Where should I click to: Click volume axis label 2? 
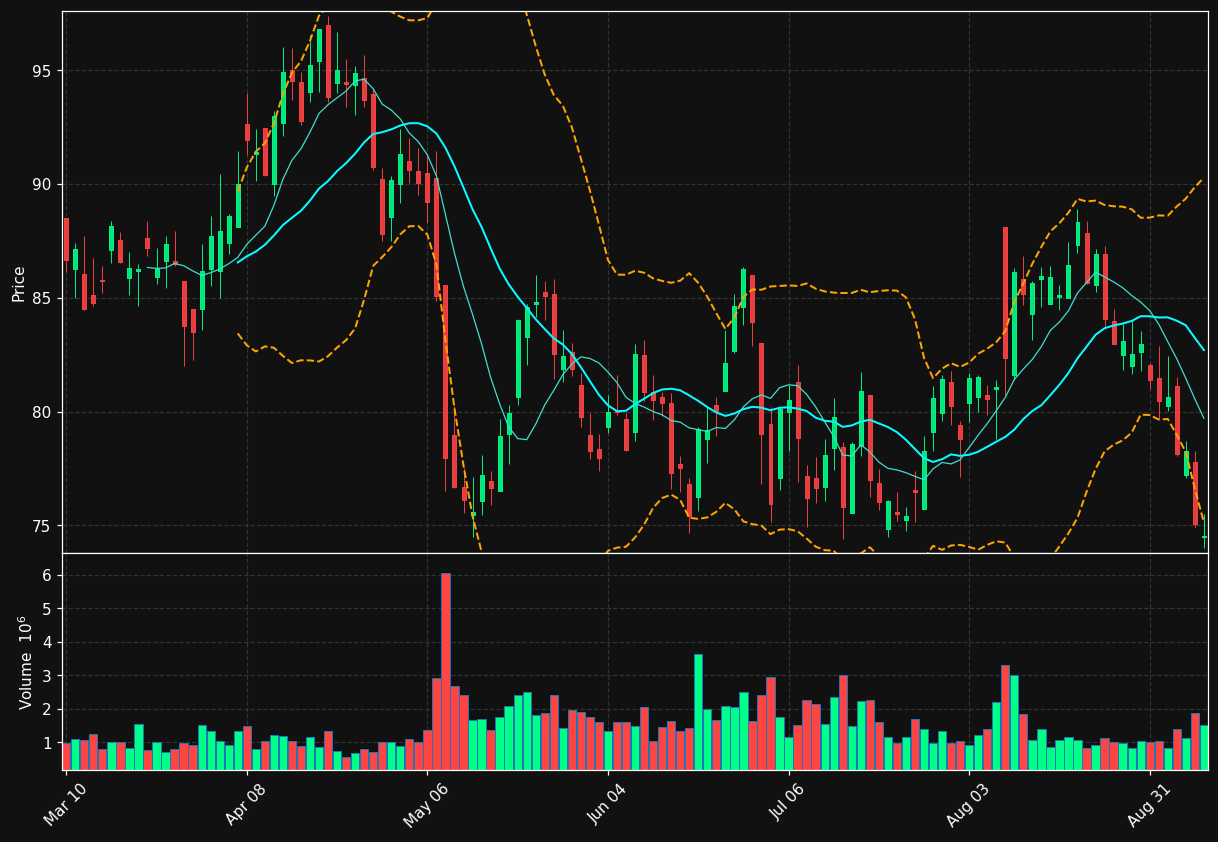pyautogui.click(x=46, y=710)
